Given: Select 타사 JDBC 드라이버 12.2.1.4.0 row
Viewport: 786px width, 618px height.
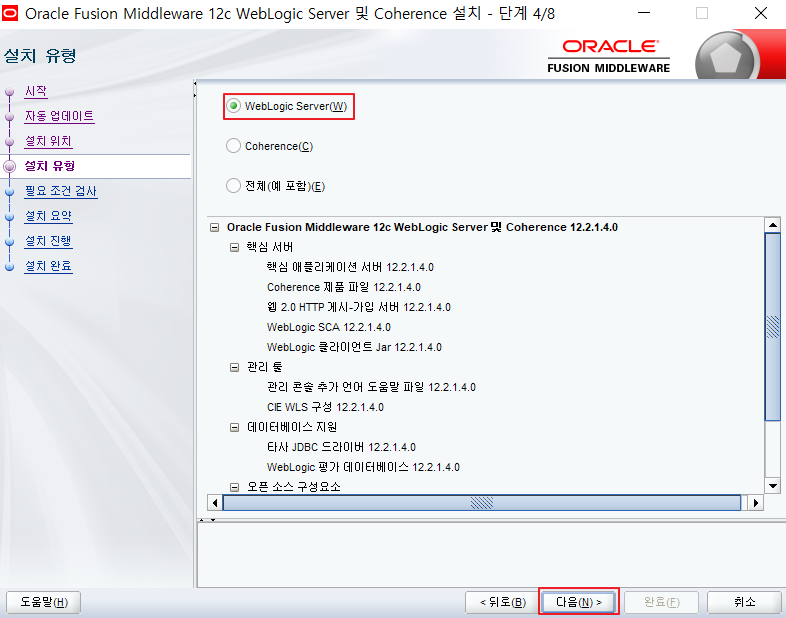Looking at the screenshot, I should [341, 447].
